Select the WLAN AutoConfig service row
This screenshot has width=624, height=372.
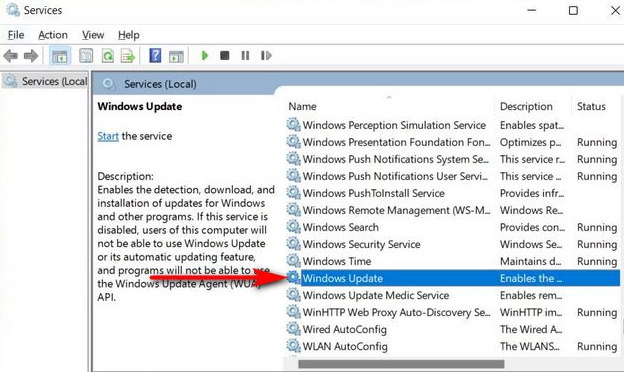tap(453, 347)
